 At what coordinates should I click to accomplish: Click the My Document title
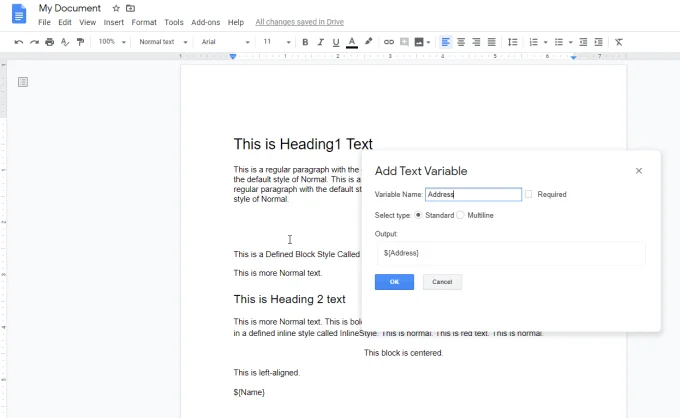[x=70, y=8]
